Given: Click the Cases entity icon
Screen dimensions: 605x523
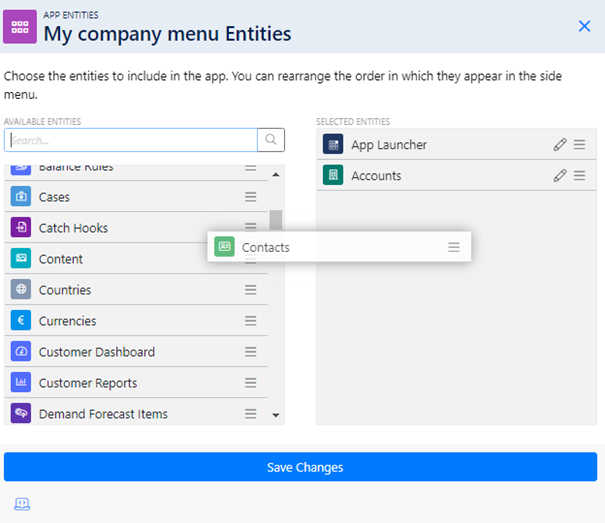Looking at the screenshot, I should click(x=21, y=196).
